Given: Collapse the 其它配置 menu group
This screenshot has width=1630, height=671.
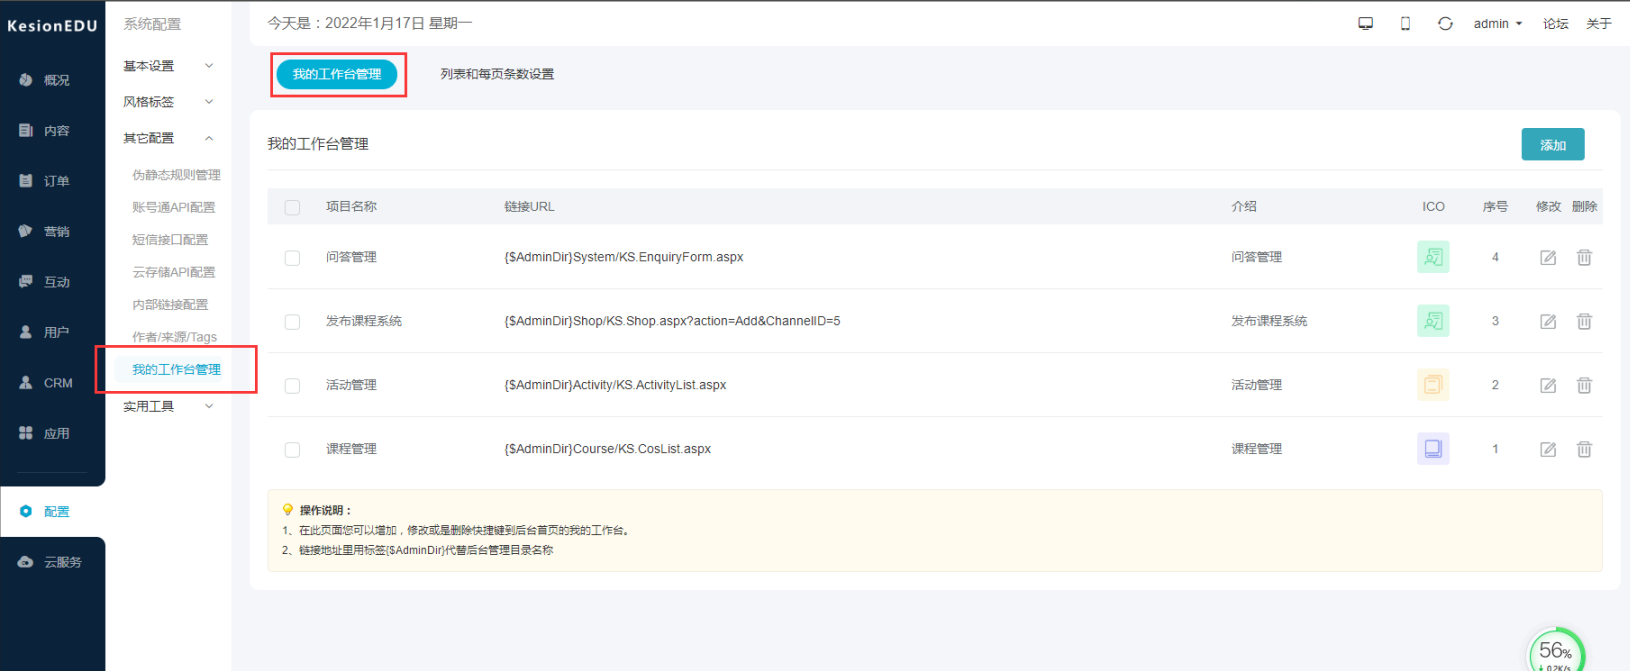Looking at the screenshot, I should 168,138.
